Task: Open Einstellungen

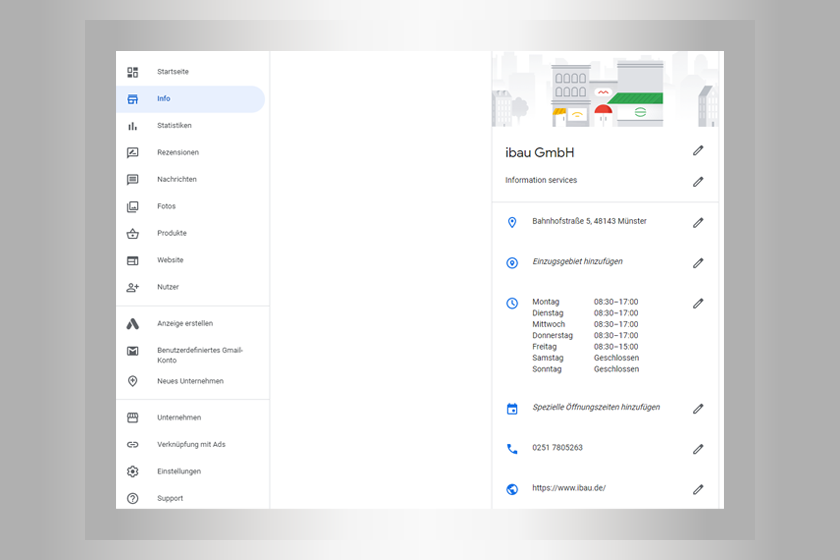Action: pyautogui.click(x=192, y=471)
